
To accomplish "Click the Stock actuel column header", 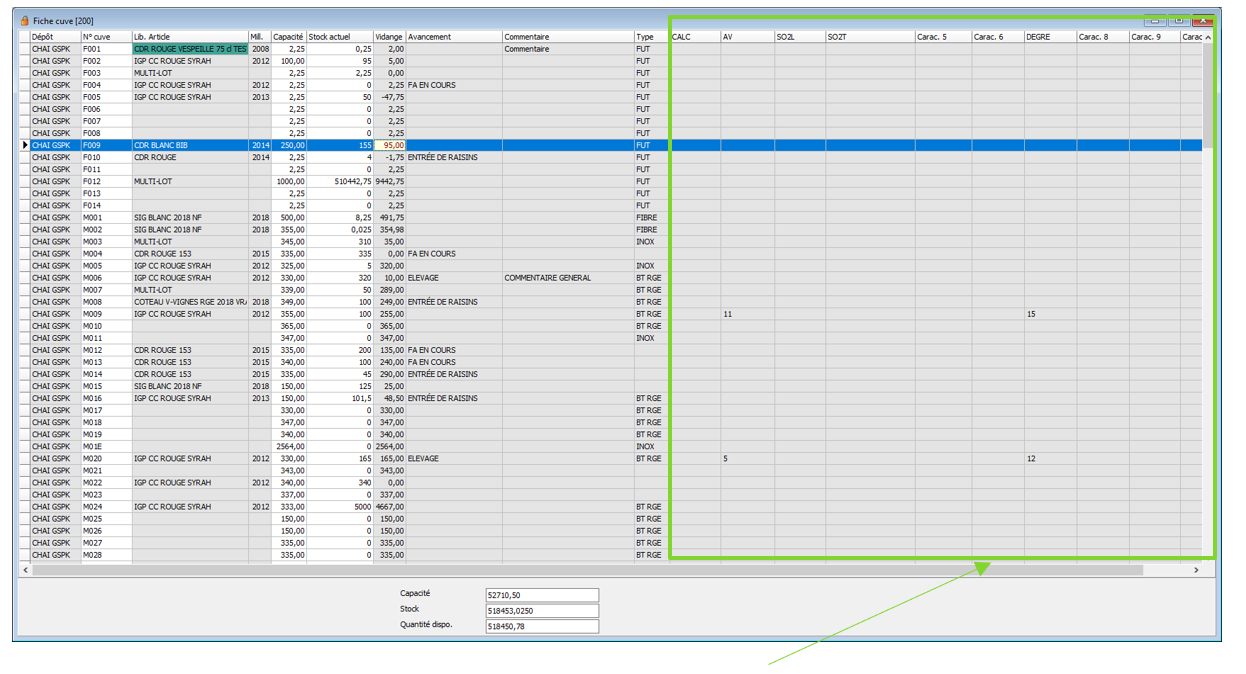I will tap(339, 37).
